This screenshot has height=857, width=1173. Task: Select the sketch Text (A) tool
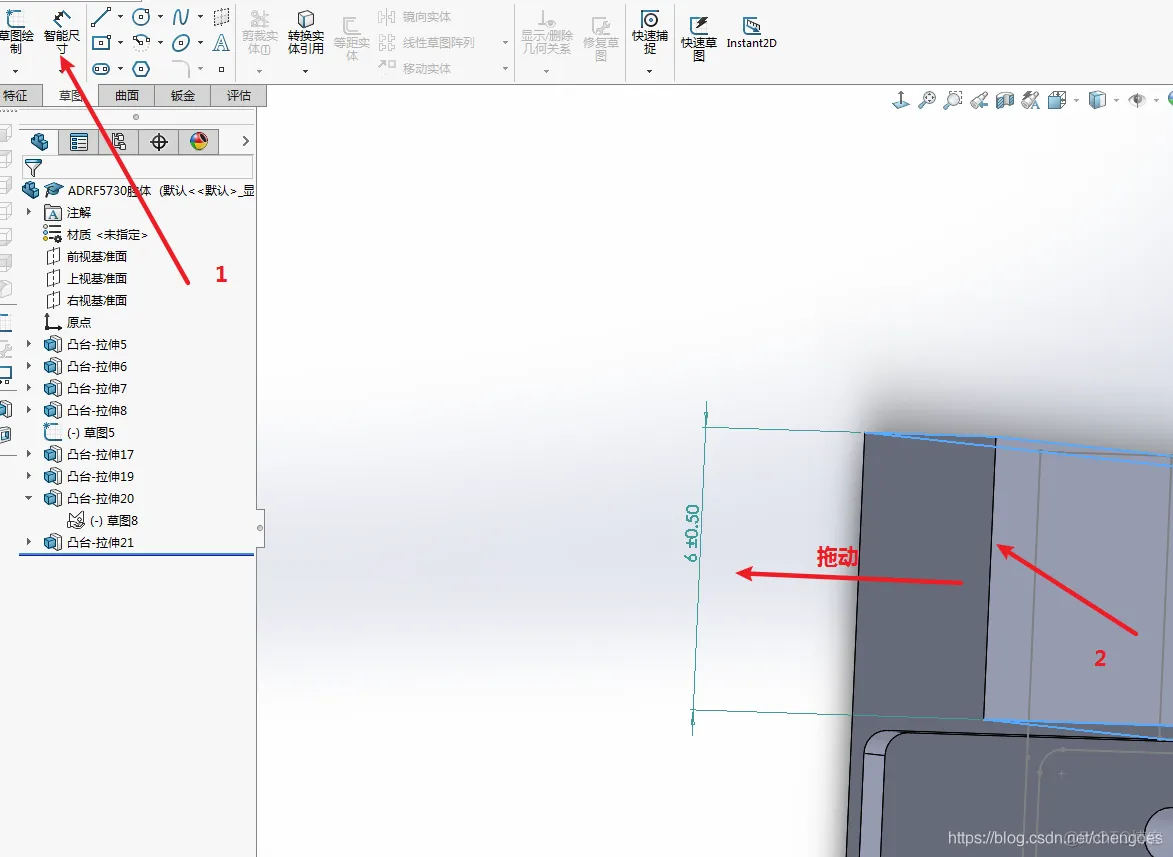221,43
